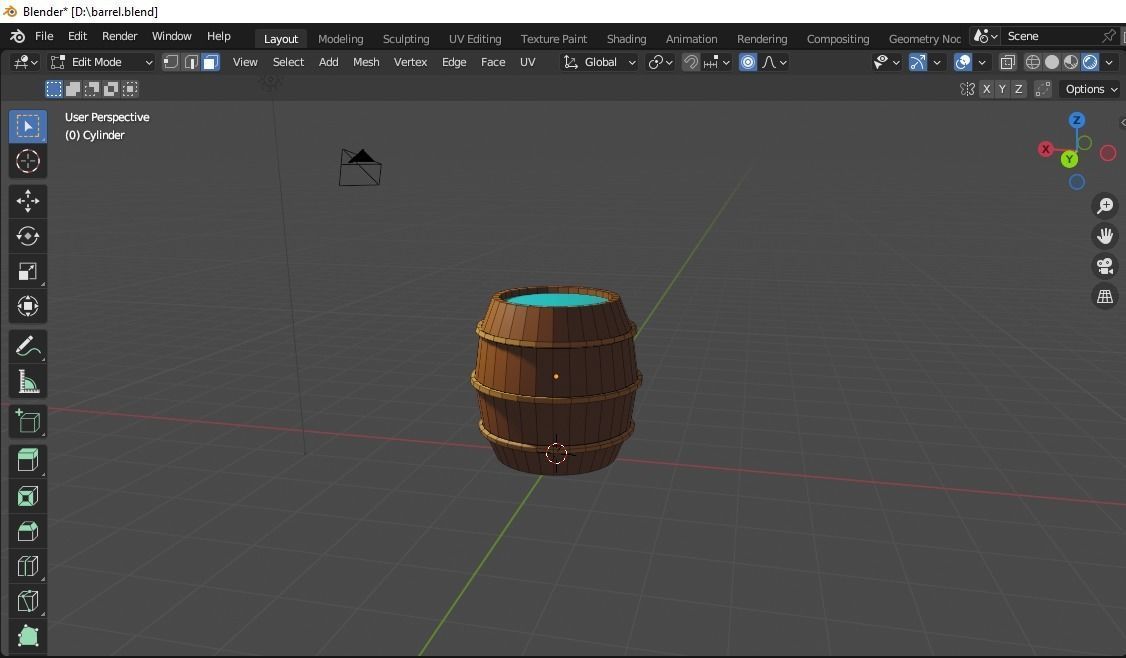Activate the Inset Faces tool
1126x658 pixels.
(27, 496)
